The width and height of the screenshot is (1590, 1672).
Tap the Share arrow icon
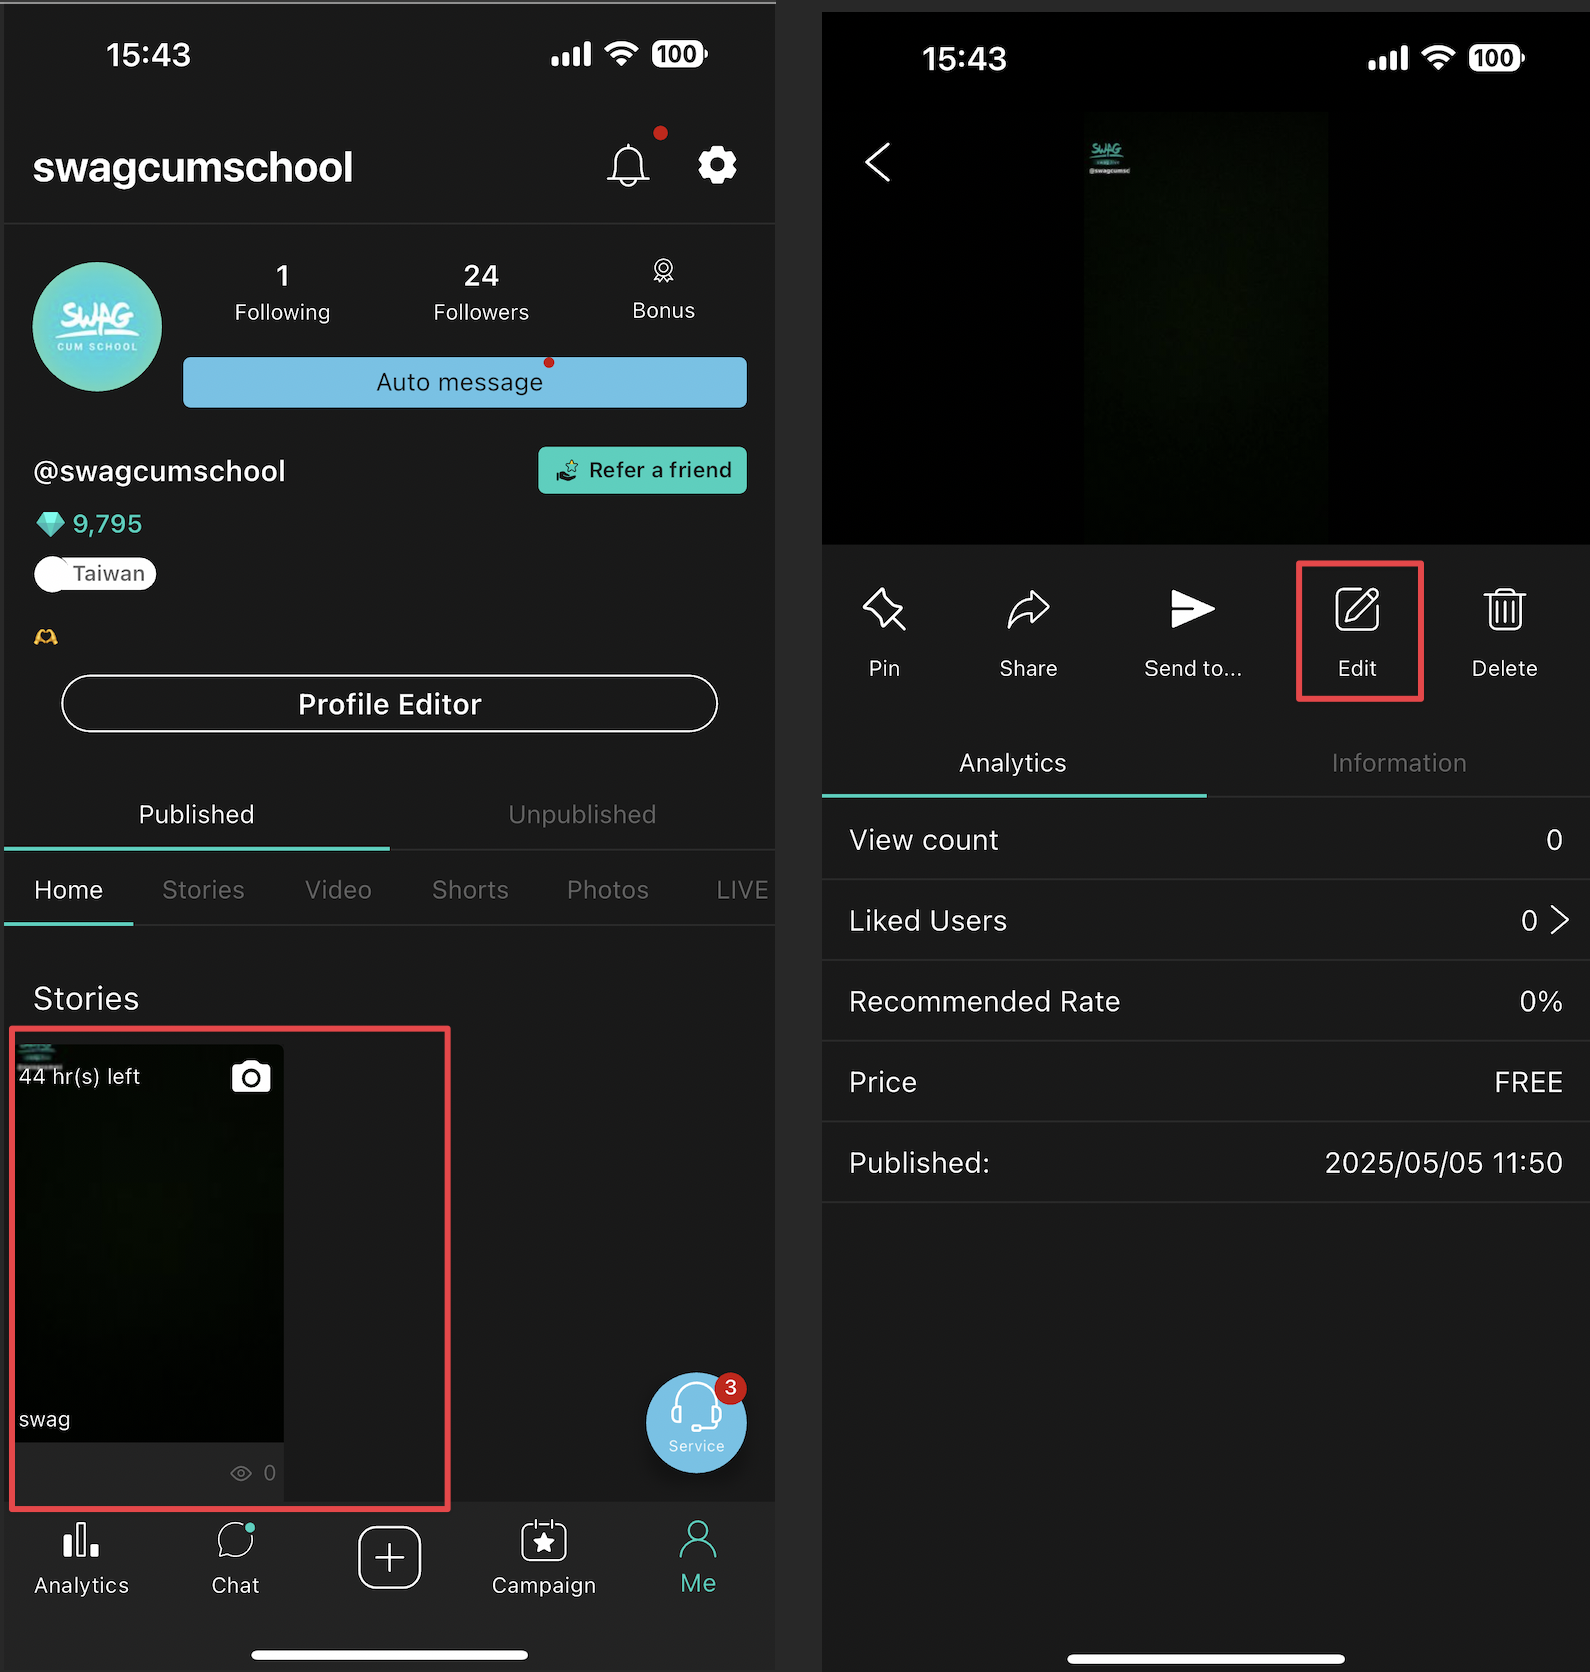[1028, 610]
